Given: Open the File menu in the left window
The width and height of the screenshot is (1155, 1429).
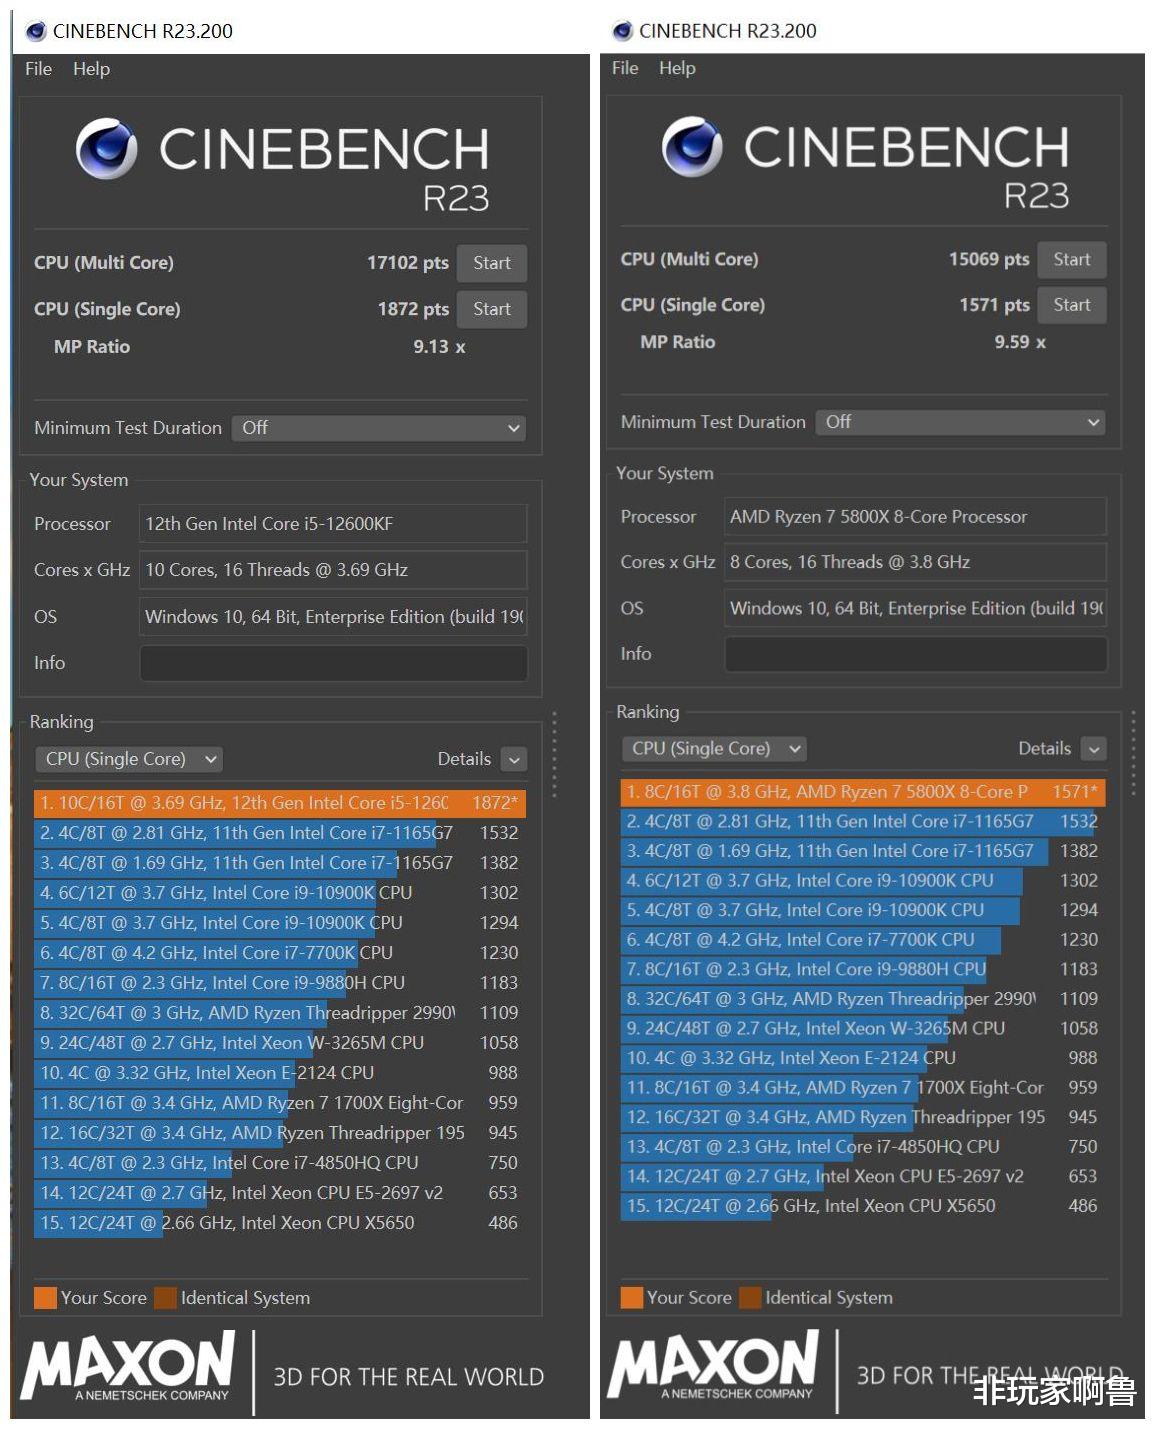Looking at the screenshot, I should coord(38,69).
